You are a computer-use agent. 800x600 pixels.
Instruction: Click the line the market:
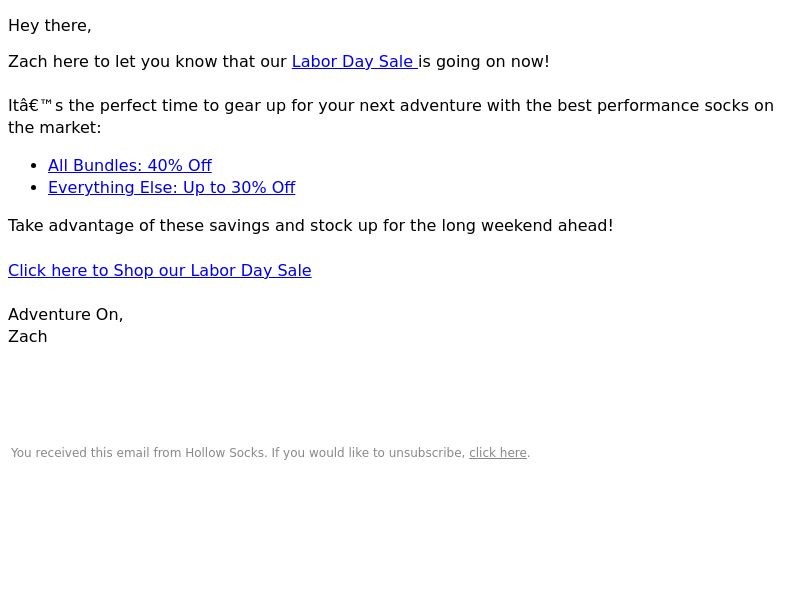pos(55,128)
